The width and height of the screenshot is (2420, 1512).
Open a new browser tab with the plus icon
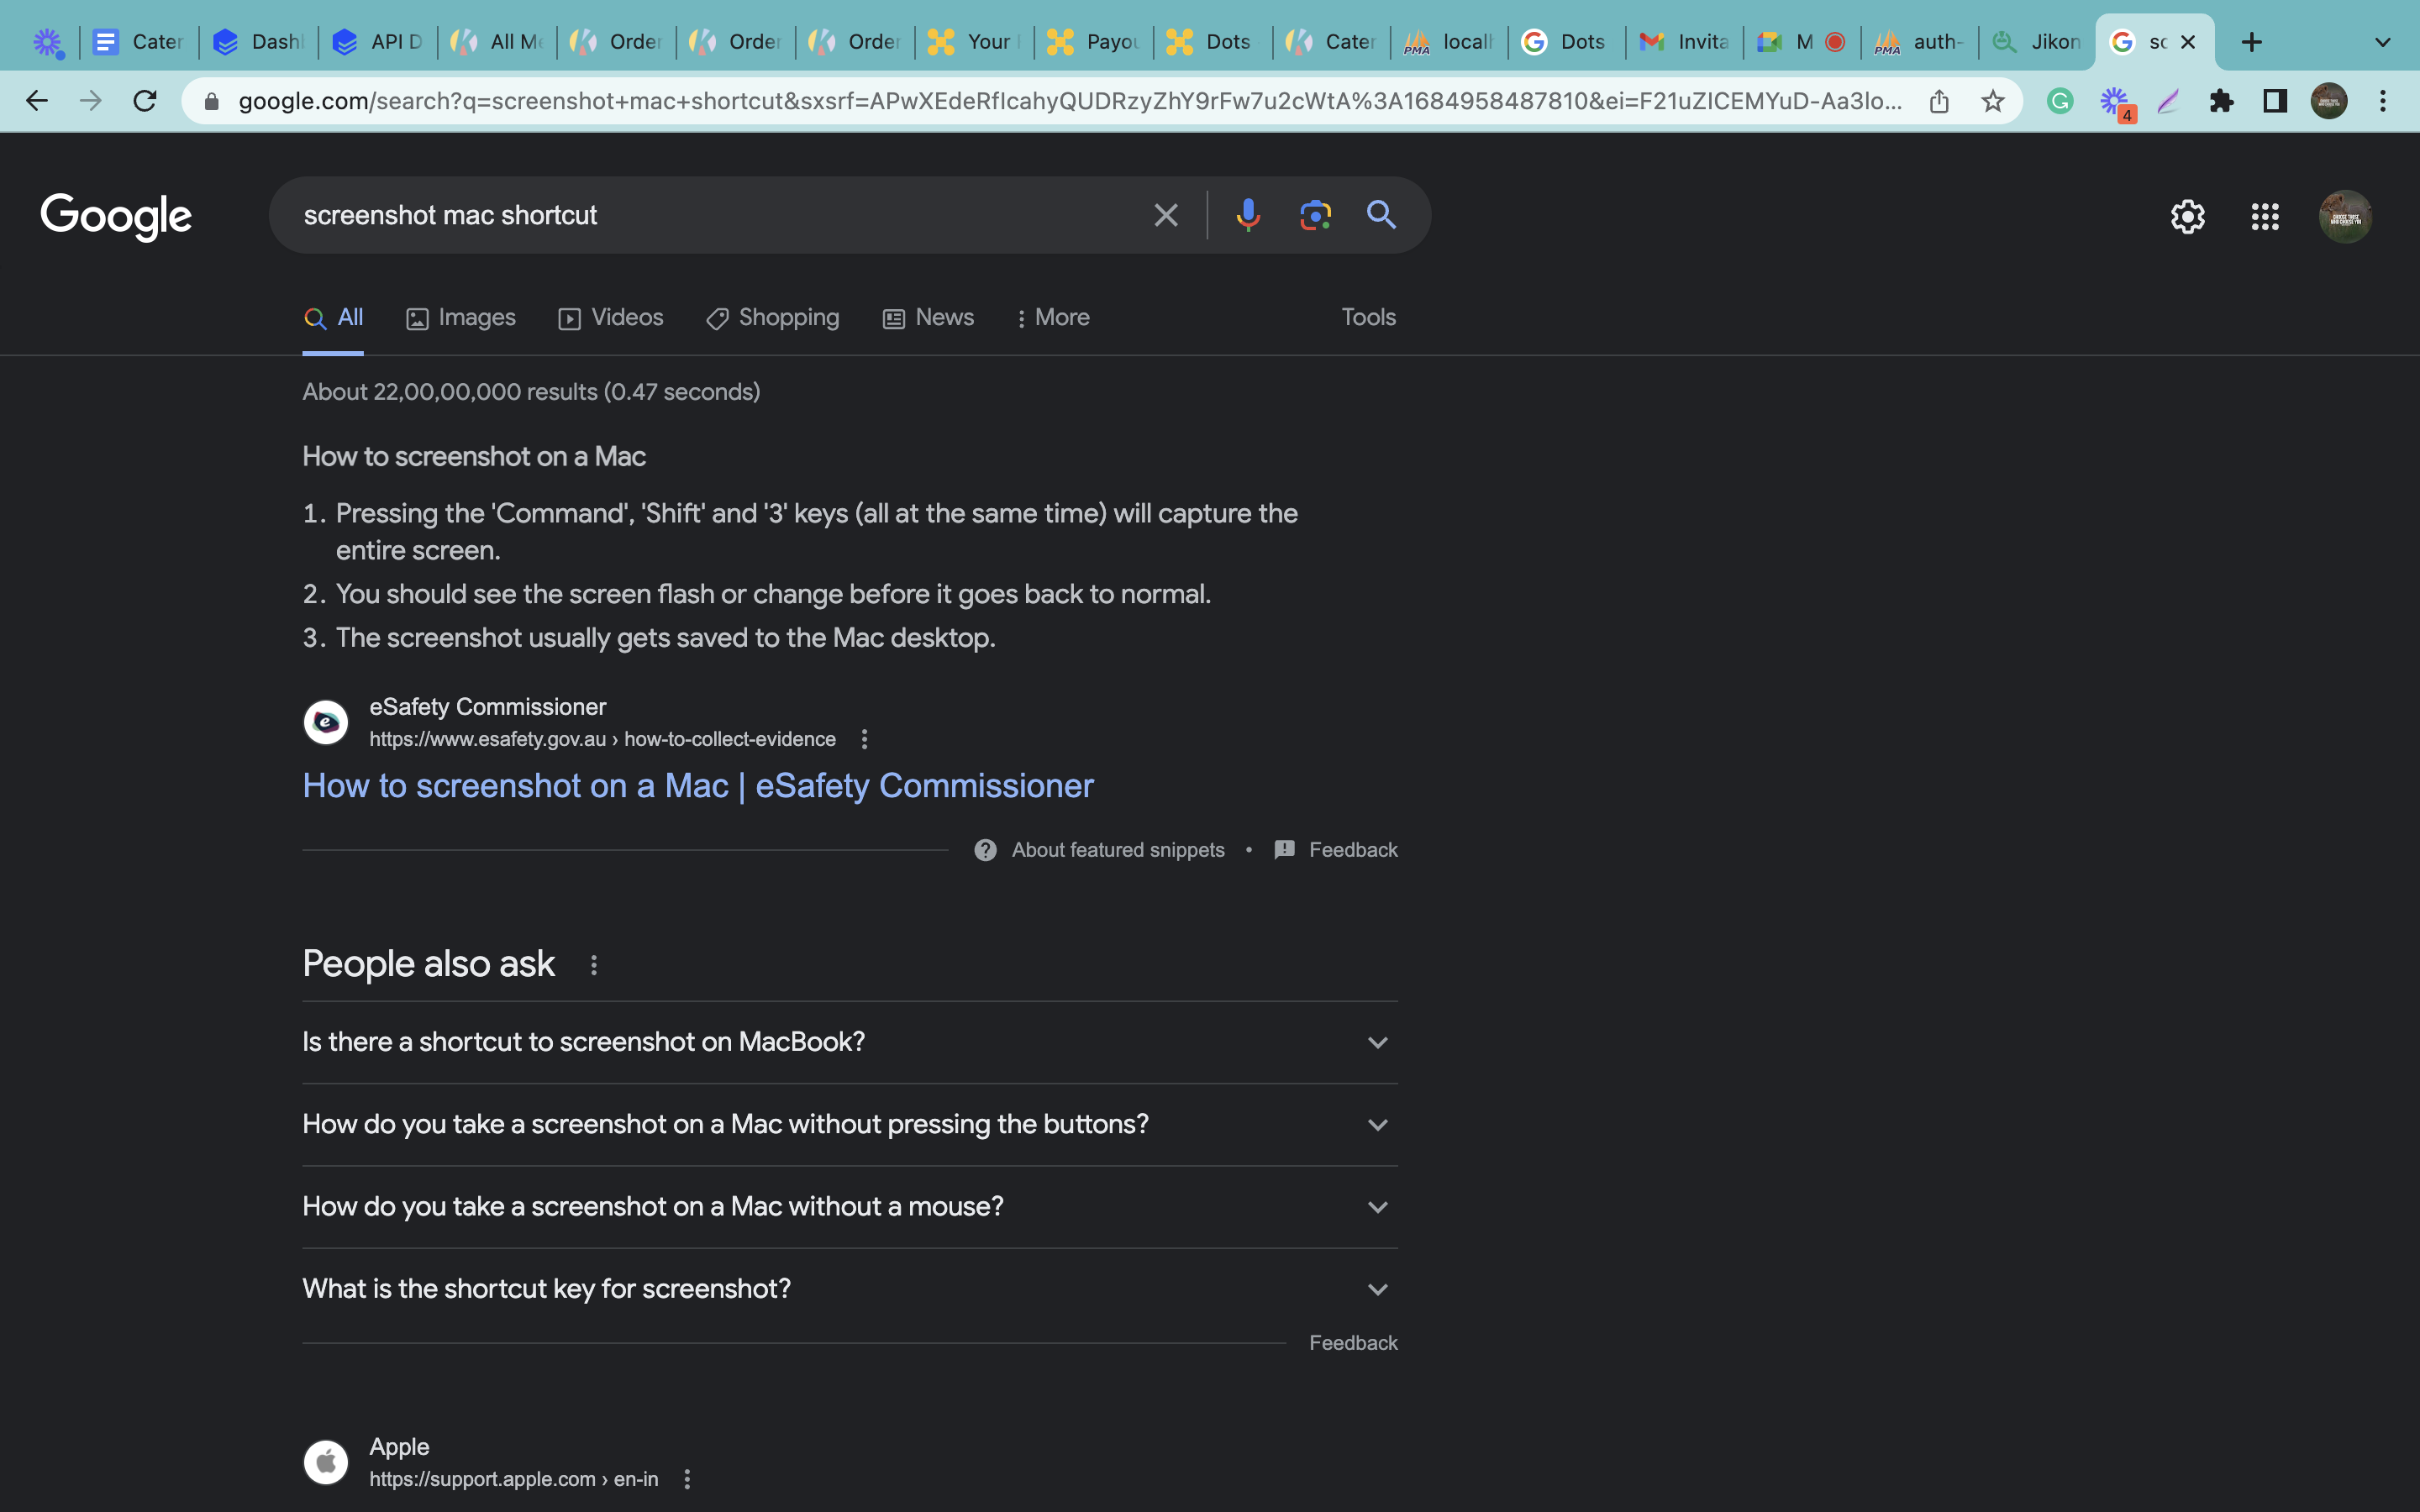point(2251,42)
